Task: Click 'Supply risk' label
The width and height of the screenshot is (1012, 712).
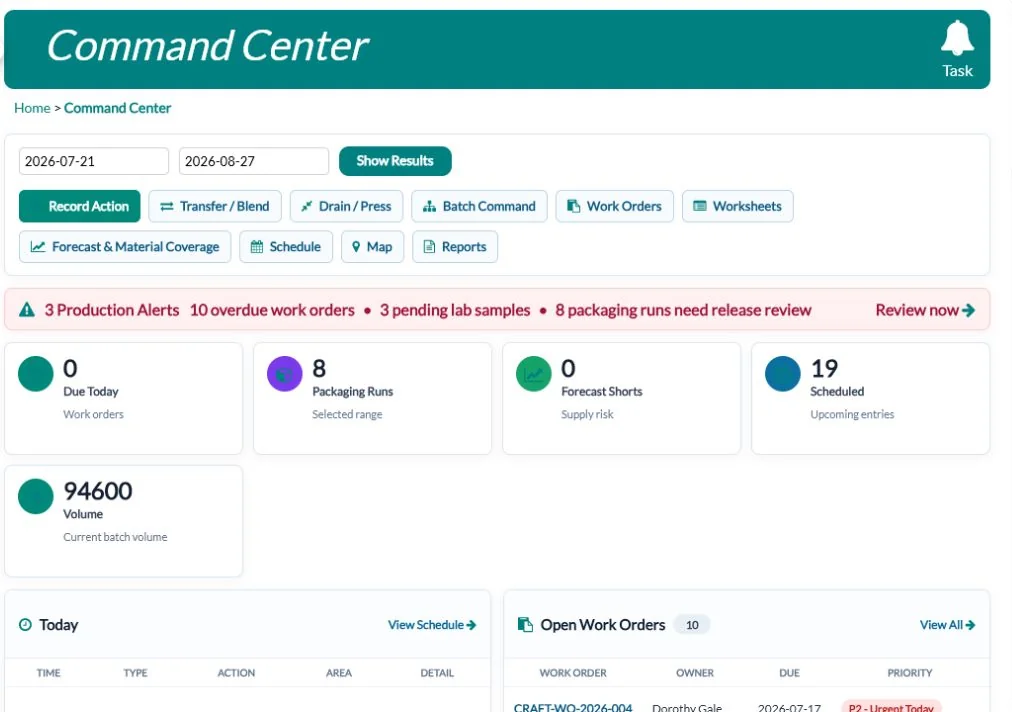Action: pos(587,414)
